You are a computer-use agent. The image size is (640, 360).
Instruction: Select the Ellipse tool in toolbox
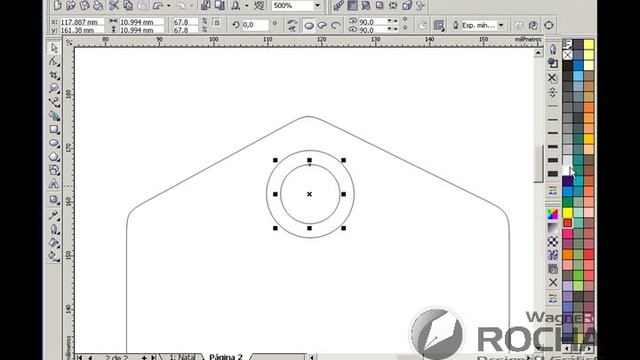click(54, 143)
